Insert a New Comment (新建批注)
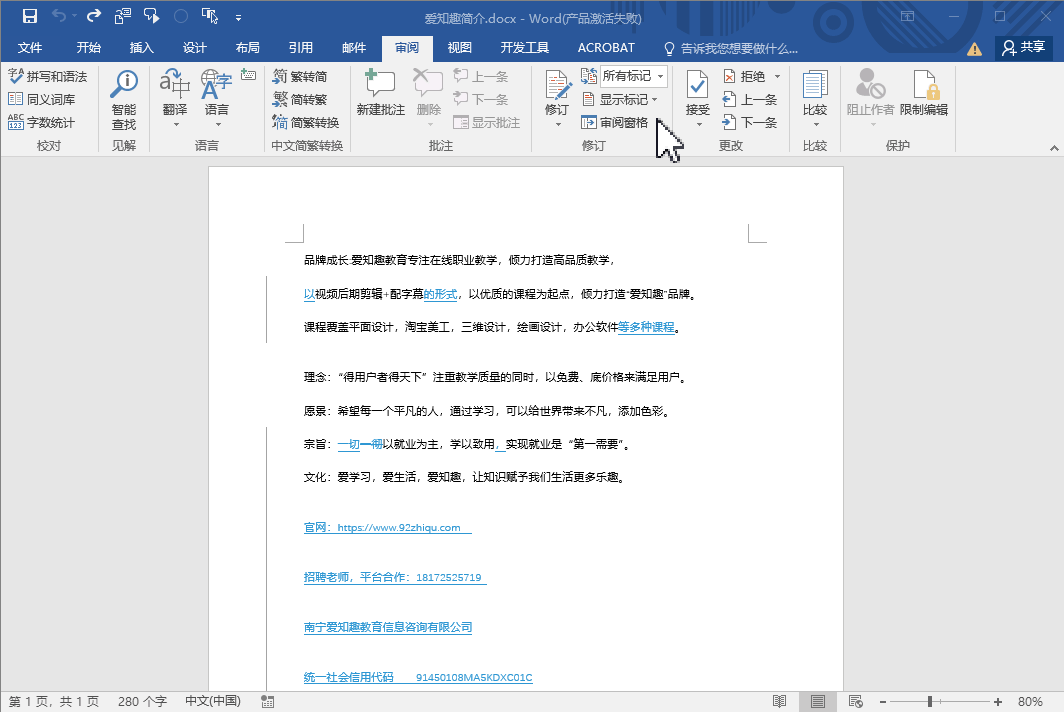Viewport: 1064px width, 712px height. [380, 92]
